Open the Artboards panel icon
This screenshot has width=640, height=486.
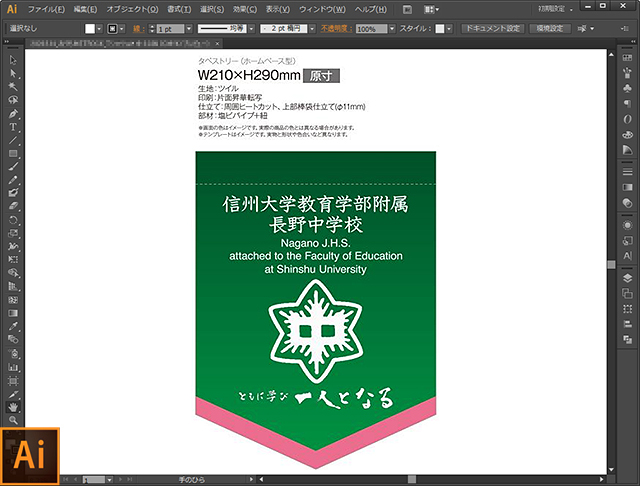[x=627, y=293]
